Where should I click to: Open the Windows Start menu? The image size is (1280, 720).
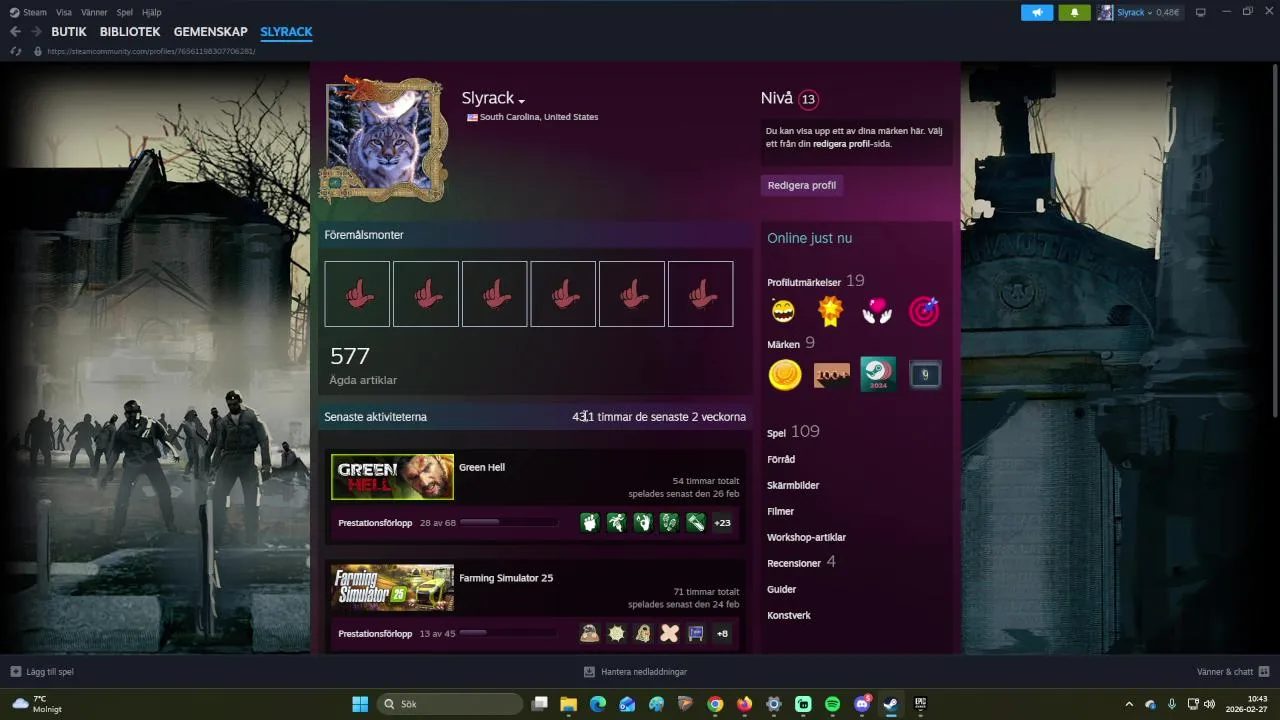click(x=360, y=704)
